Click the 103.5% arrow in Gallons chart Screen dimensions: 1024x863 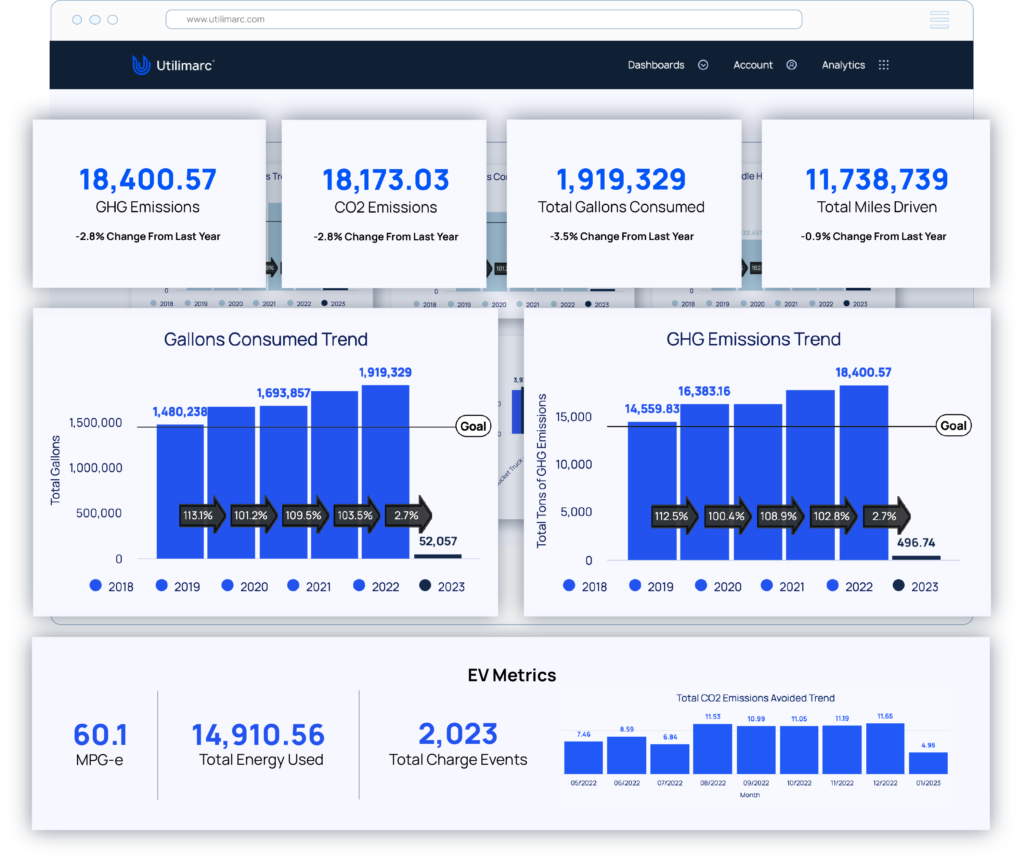tap(357, 515)
